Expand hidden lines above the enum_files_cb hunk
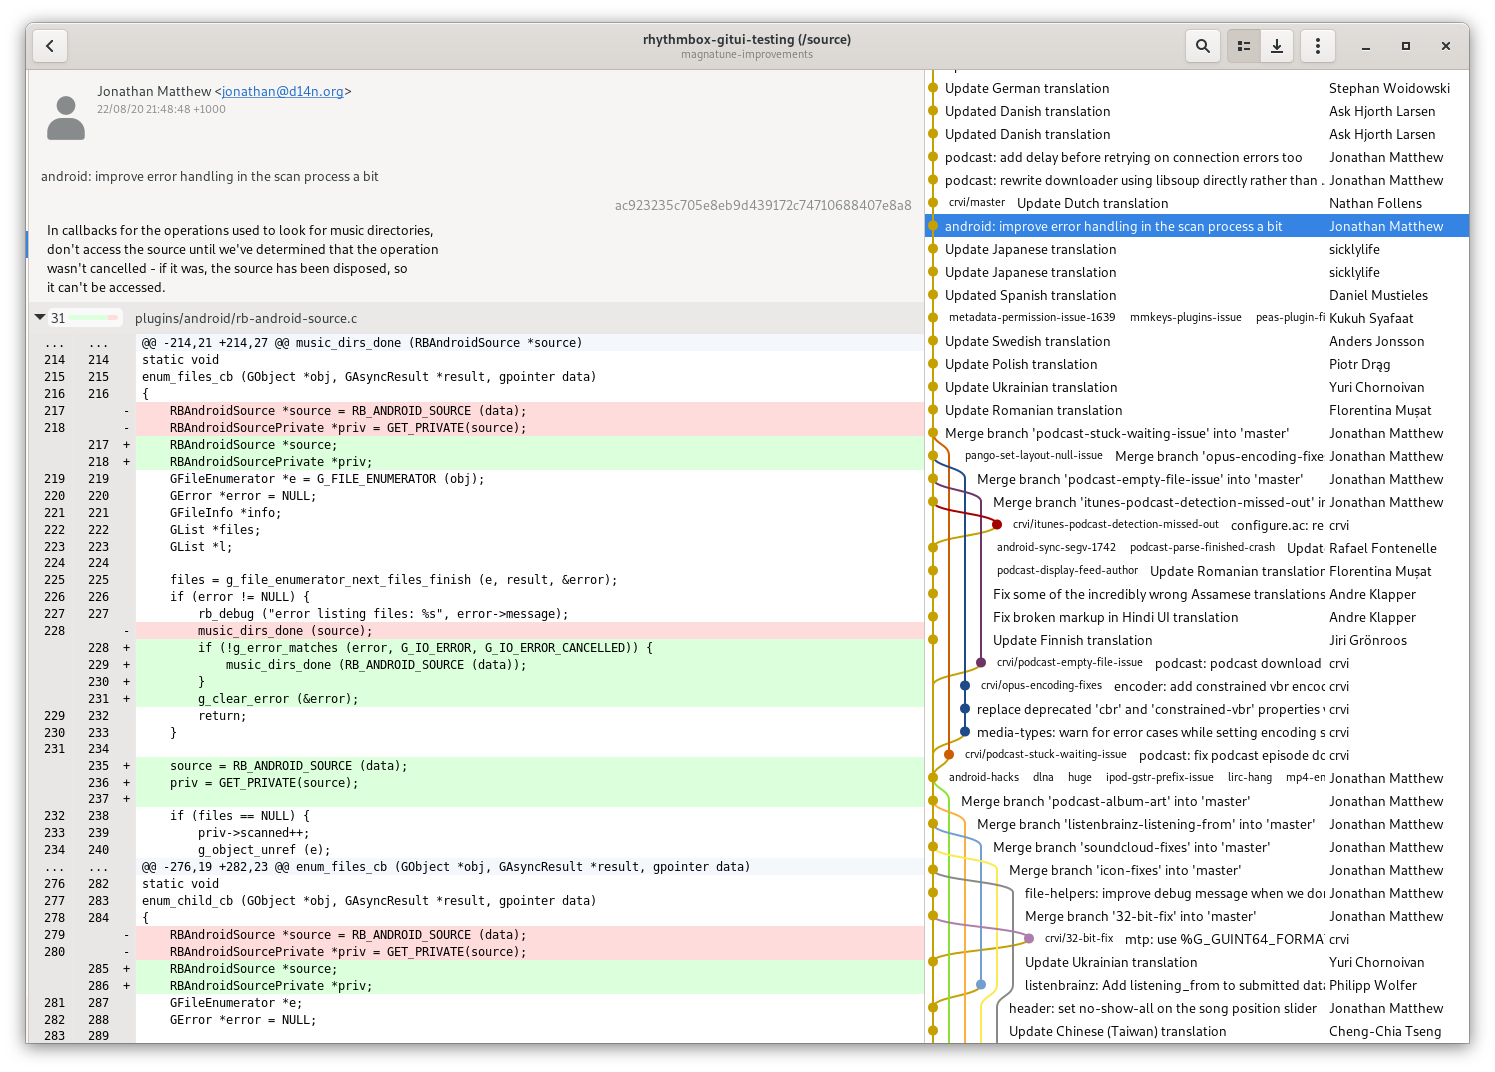Screen dimensions: 1495x1072 (54, 866)
